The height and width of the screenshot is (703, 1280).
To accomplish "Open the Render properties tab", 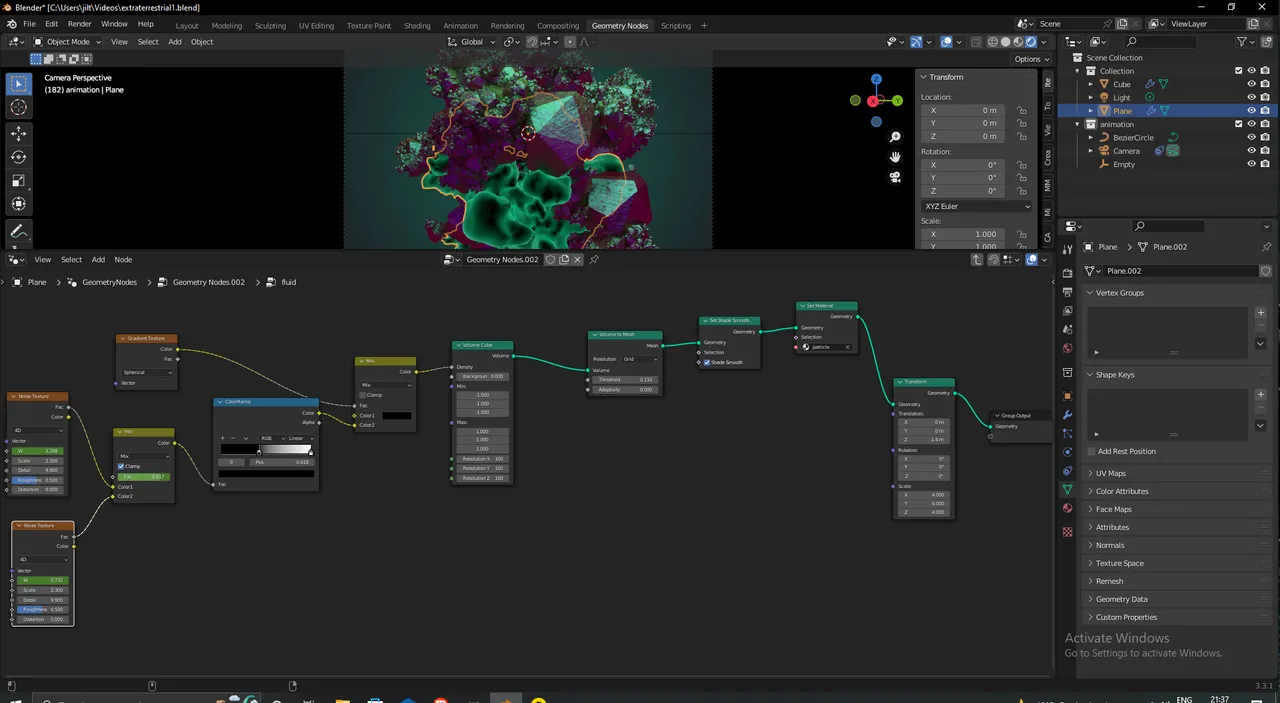I will pos(1068,273).
